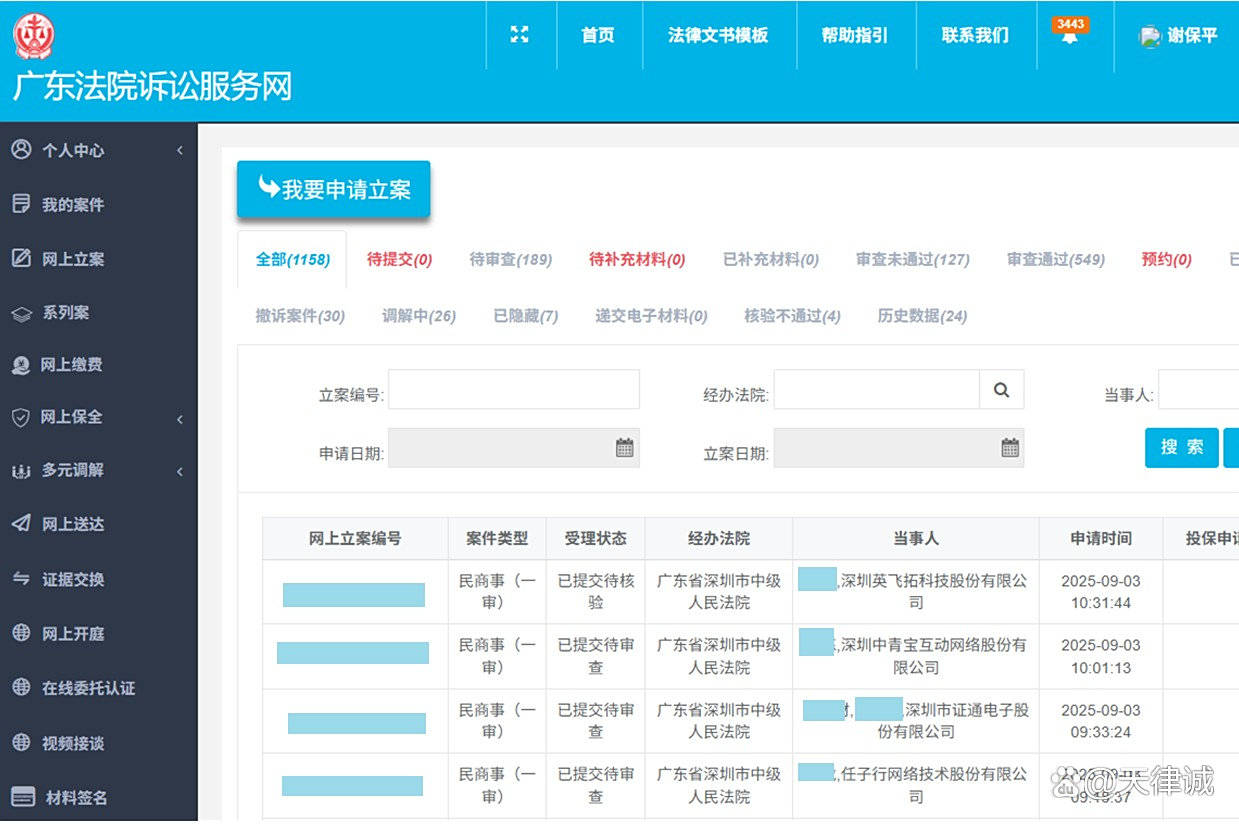
Task: Switch to the 审查通过(549) tab
Action: 1055,259
